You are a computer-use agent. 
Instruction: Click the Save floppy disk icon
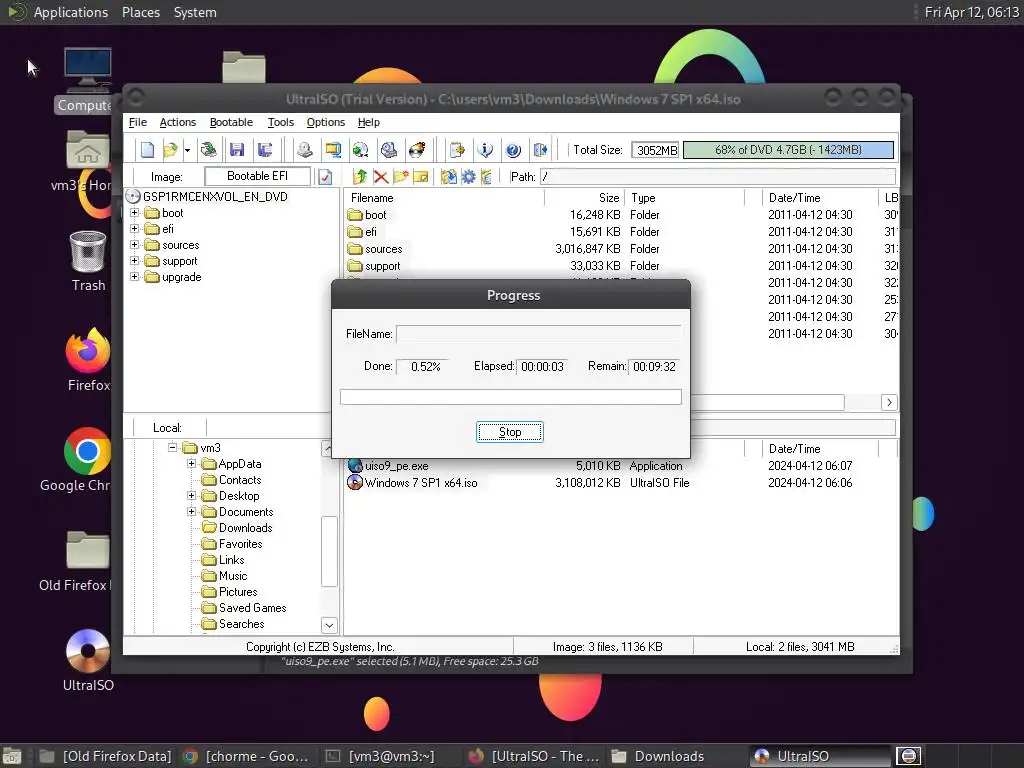[236, 150]
